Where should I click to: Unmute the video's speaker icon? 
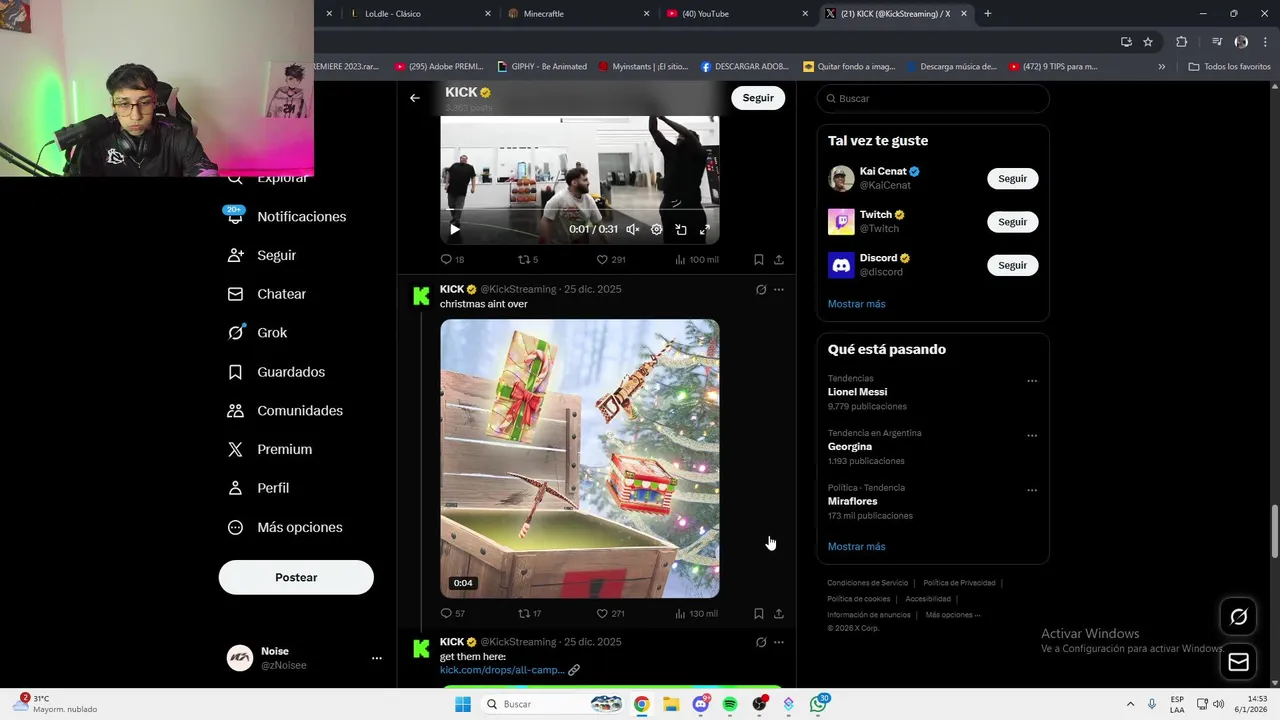tap(632, 229)
